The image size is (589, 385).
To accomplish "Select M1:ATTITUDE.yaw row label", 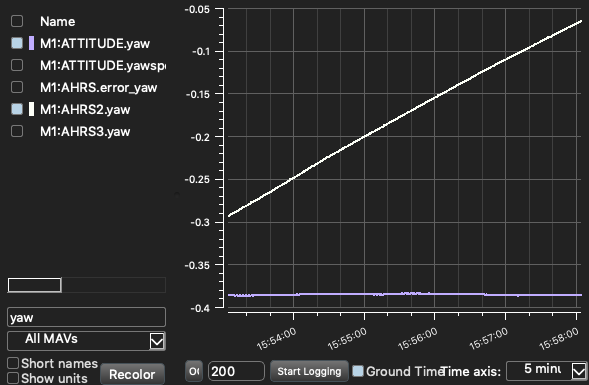I will (x=95, y=44).
